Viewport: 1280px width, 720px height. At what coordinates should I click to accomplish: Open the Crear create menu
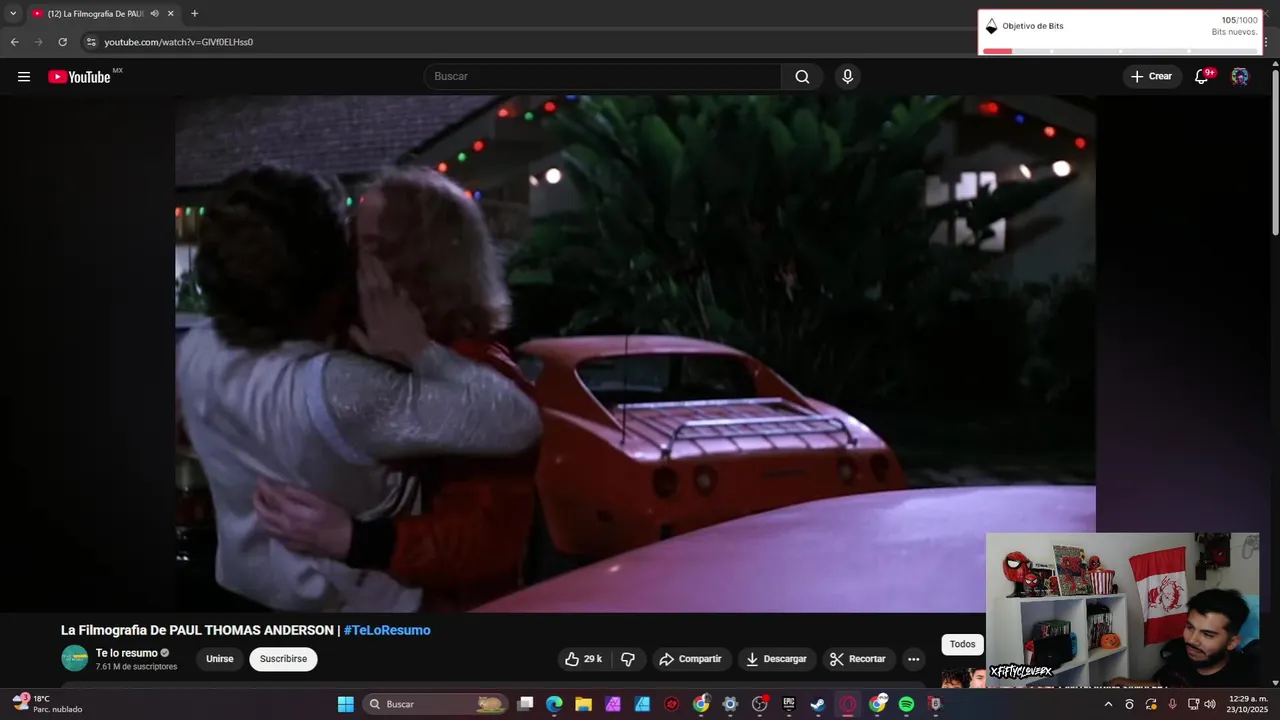coord(1151,77)
